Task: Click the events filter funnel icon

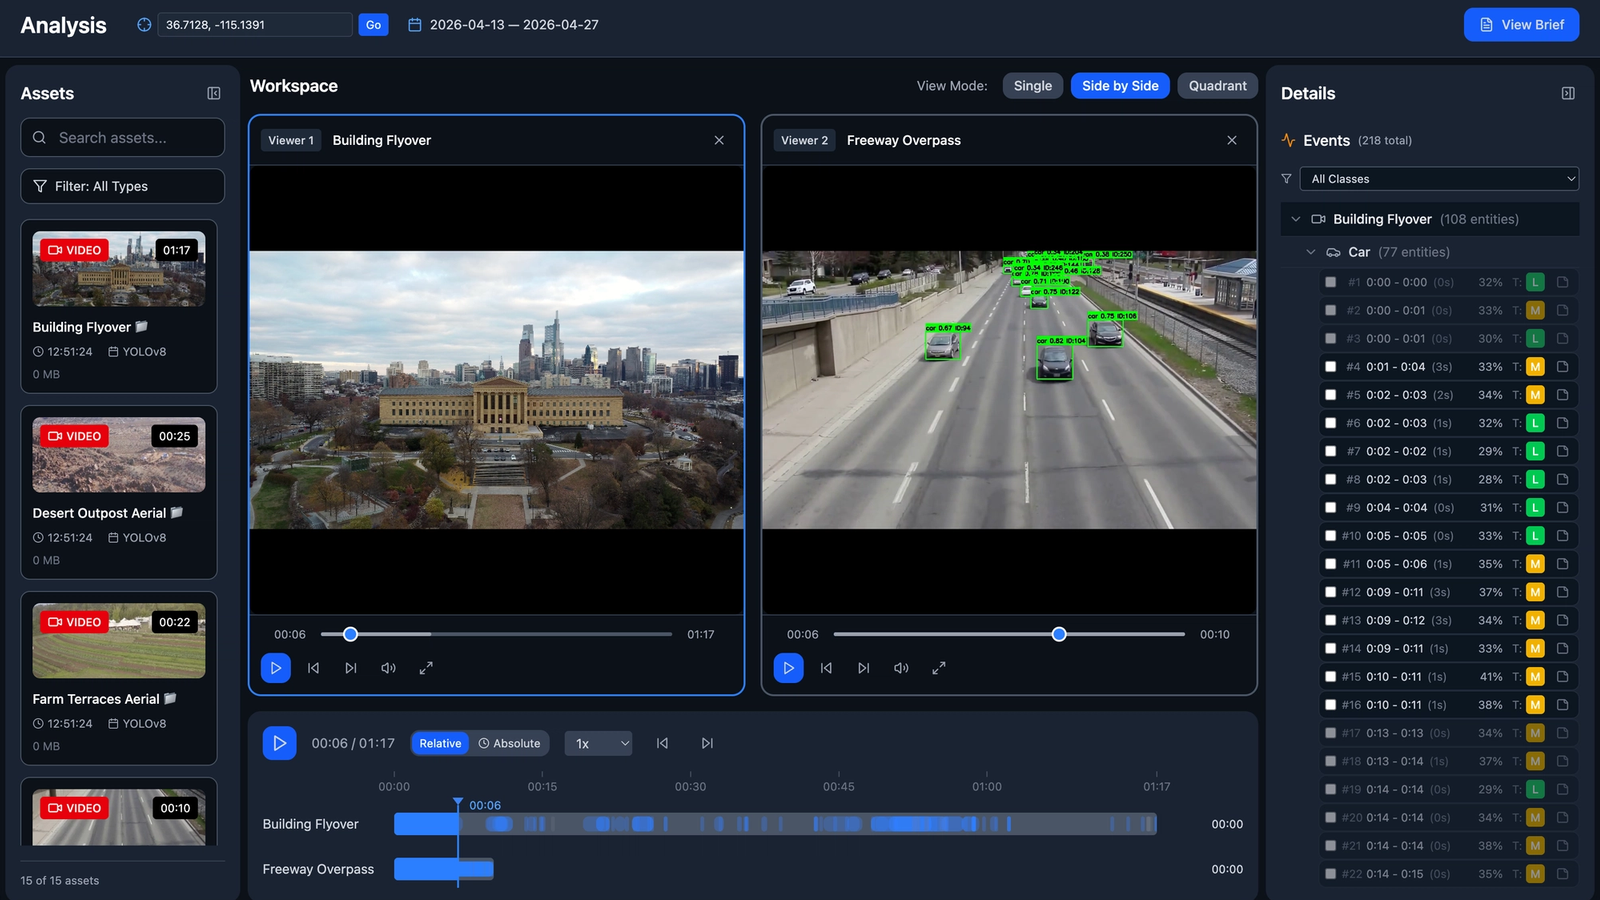Action: [1287, 179]
